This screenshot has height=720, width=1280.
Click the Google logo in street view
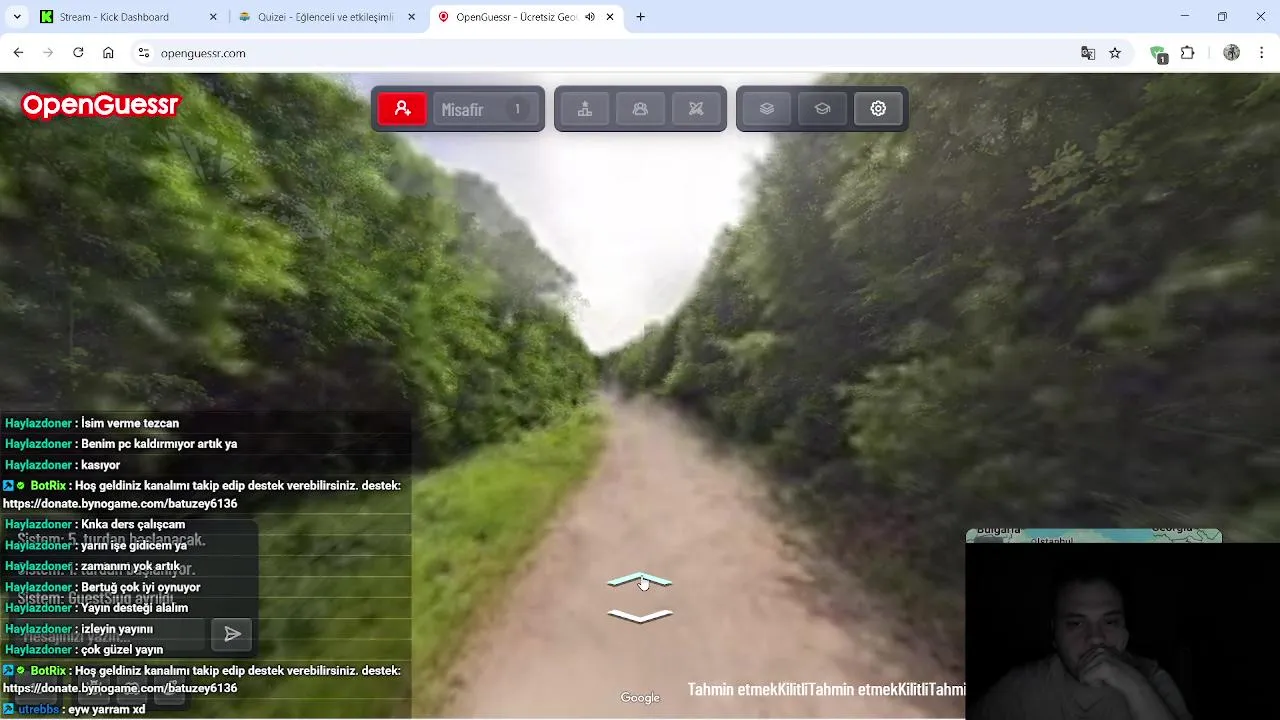[640, 698]
